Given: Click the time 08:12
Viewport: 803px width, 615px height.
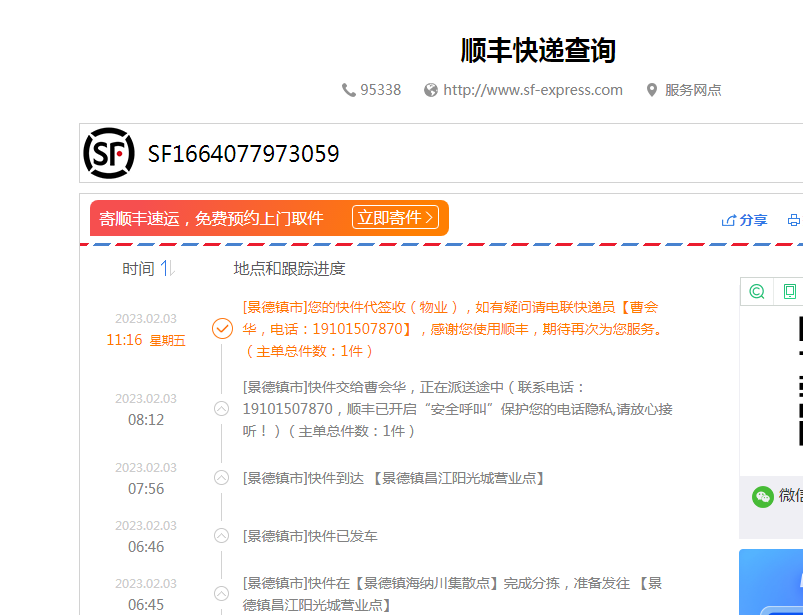Looking at the screenshot, I should 146,420.
